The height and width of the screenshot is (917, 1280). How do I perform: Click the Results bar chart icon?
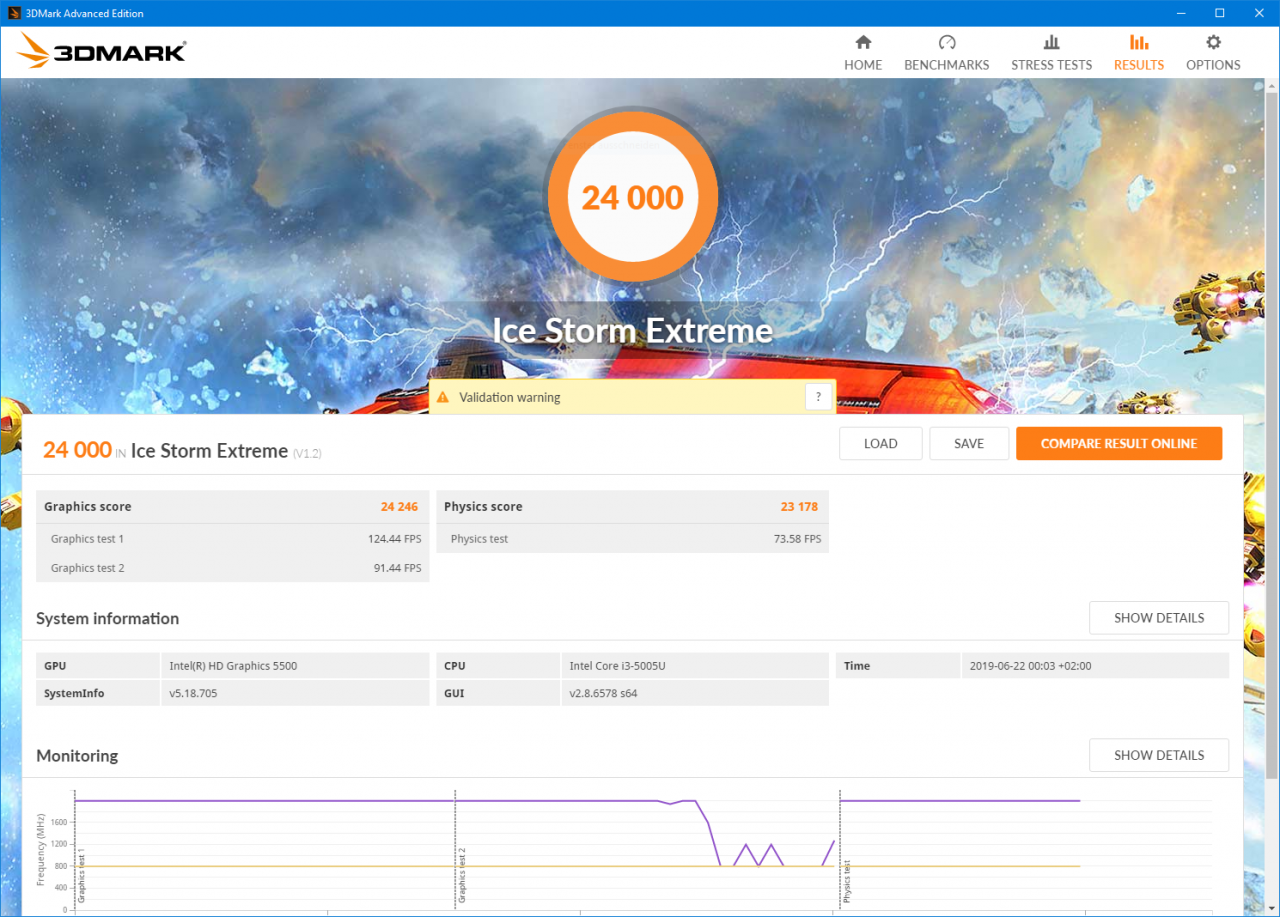tap(1138, 42)
